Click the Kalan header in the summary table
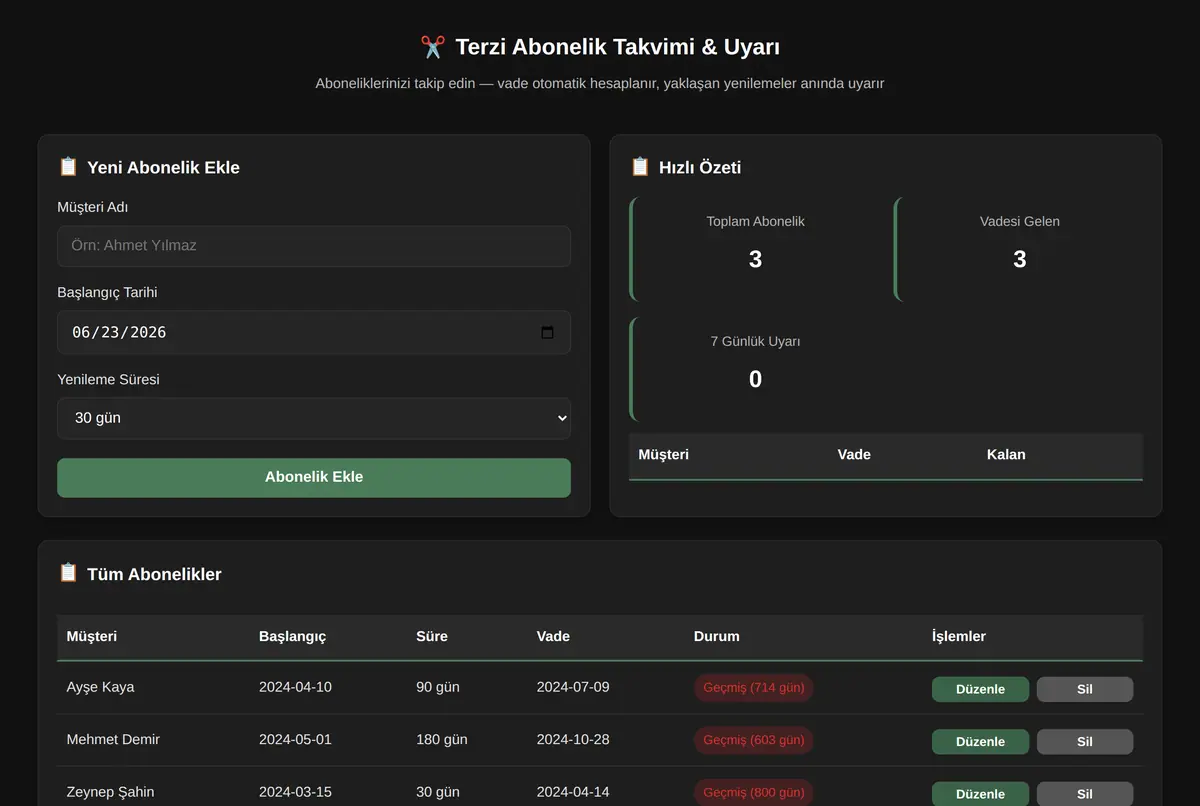Viewport: 1200px width, 806px height. click(x=1006, y=454)
